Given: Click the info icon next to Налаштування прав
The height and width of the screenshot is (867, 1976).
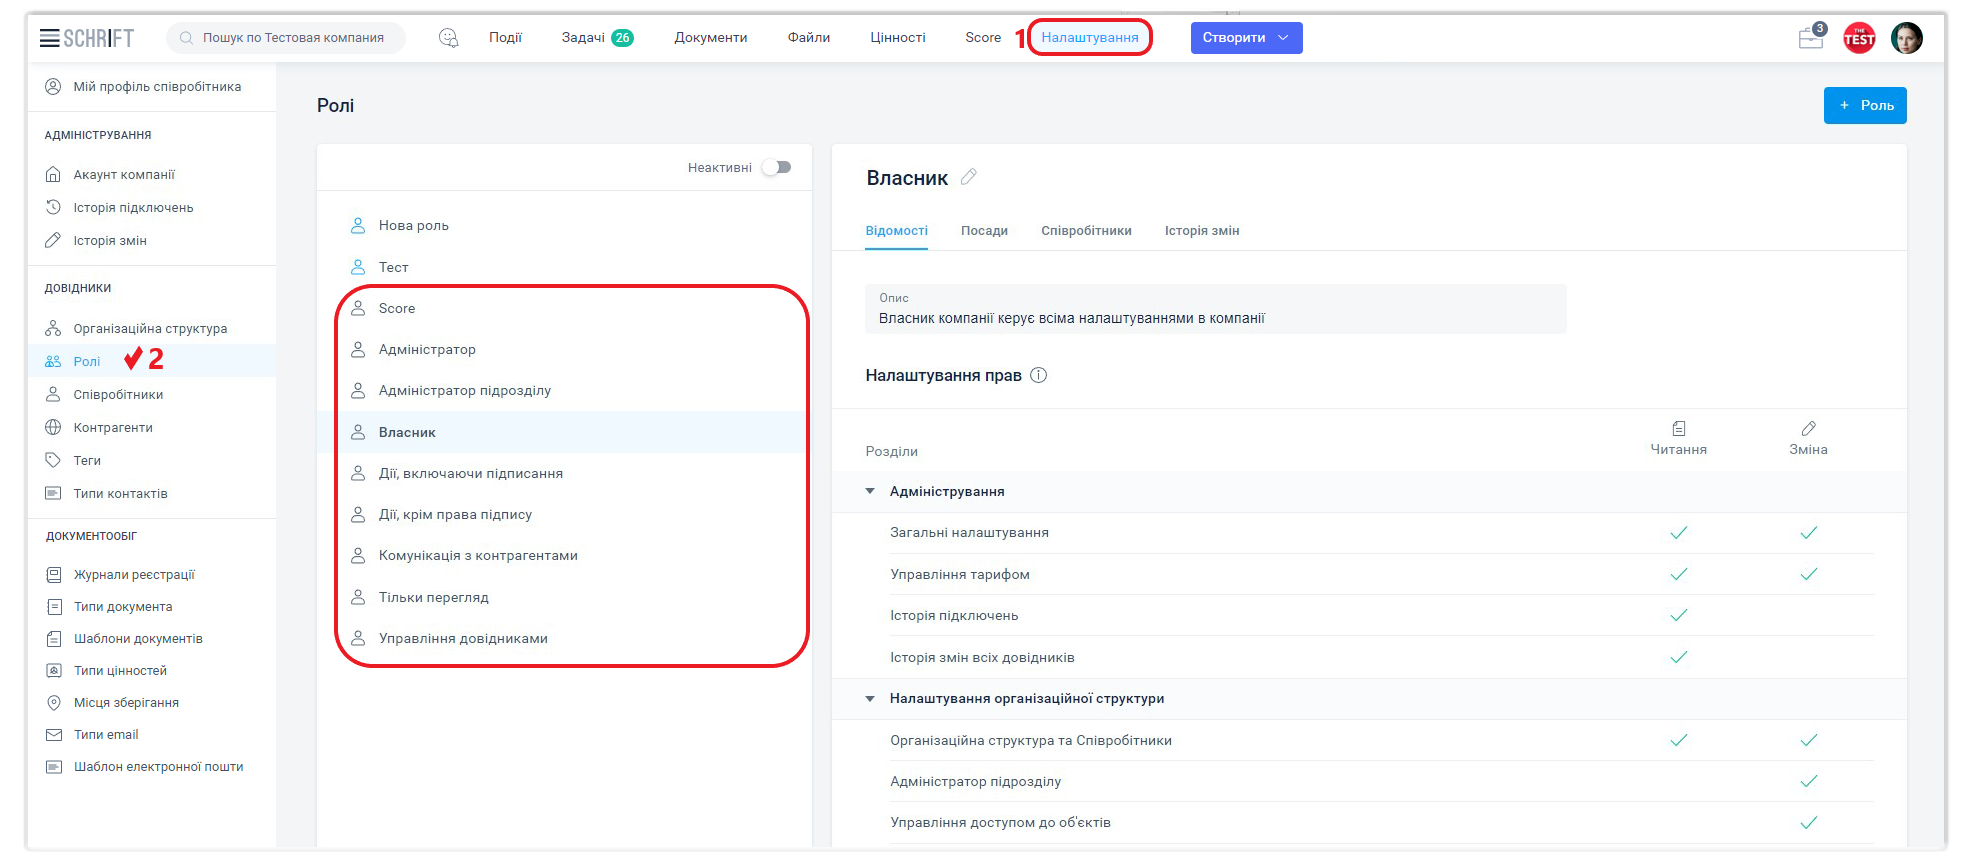Looking at the screenshot, I should pyautogui.click(x=1038, y=375).
